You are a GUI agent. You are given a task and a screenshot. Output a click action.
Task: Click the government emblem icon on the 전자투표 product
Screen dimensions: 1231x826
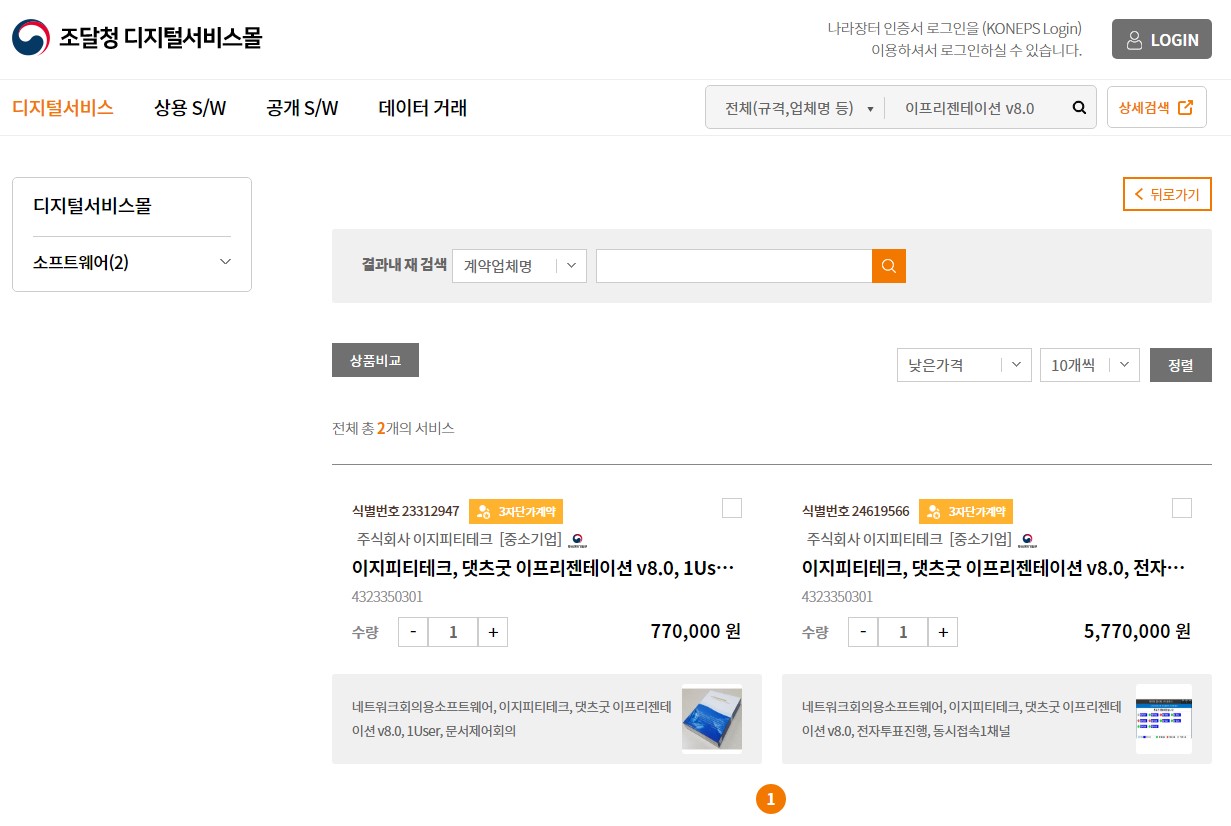click(1027, 540)
